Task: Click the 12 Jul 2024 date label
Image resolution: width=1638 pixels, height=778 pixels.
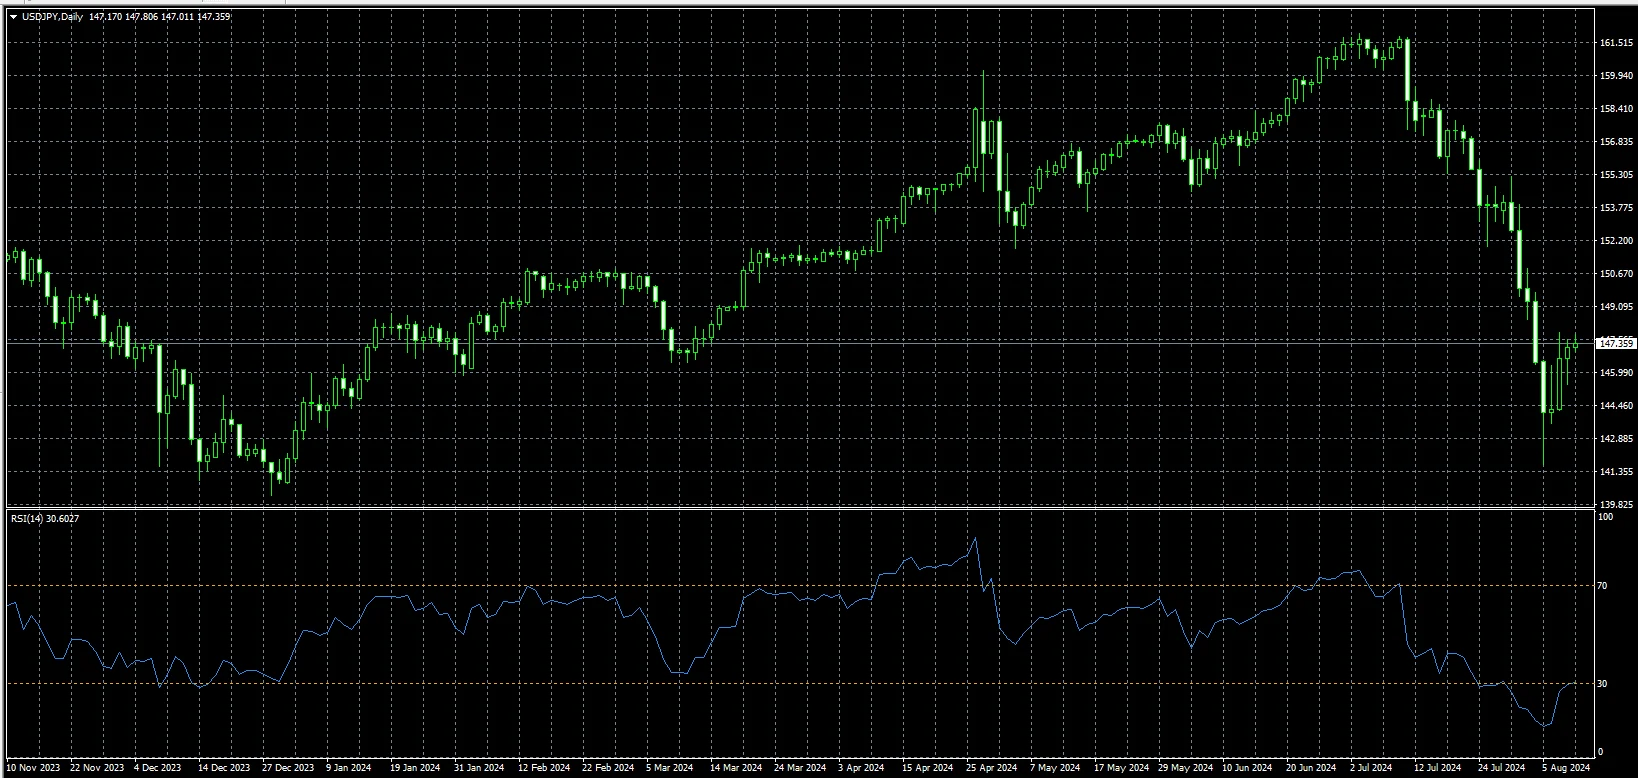Action: pyautogui.click(x=1437, y=769)
